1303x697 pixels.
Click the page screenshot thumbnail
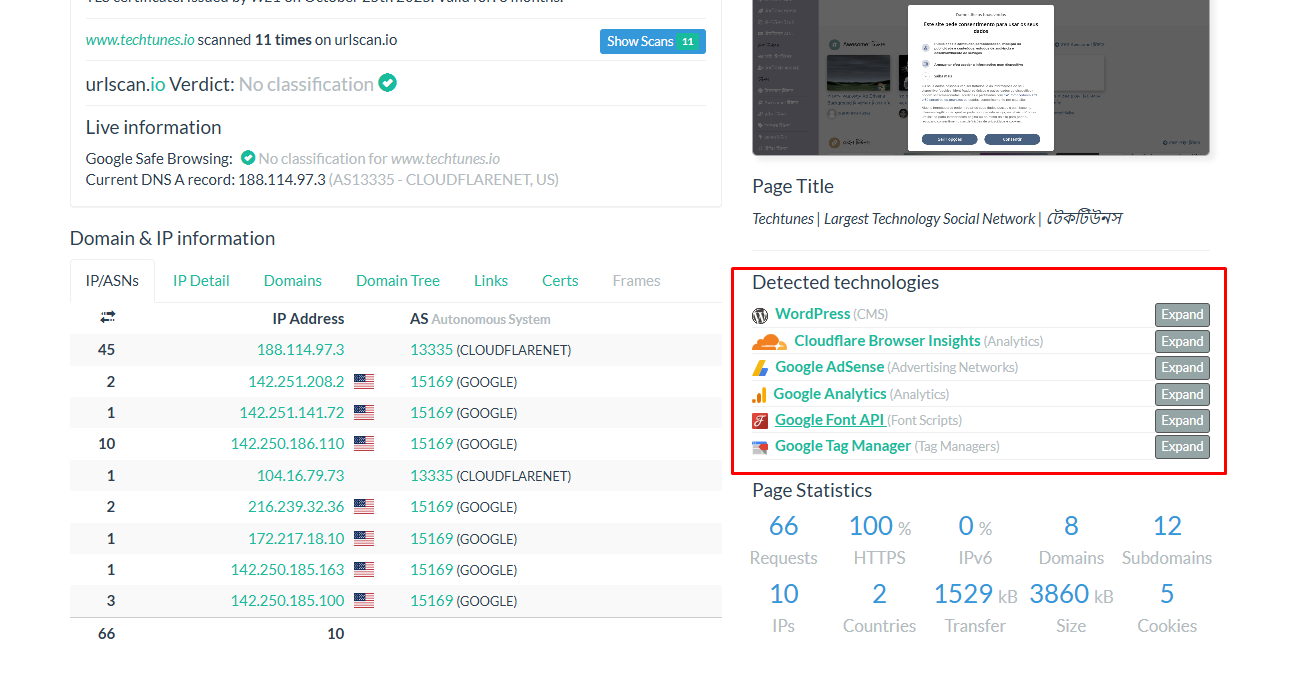(981, 78)
